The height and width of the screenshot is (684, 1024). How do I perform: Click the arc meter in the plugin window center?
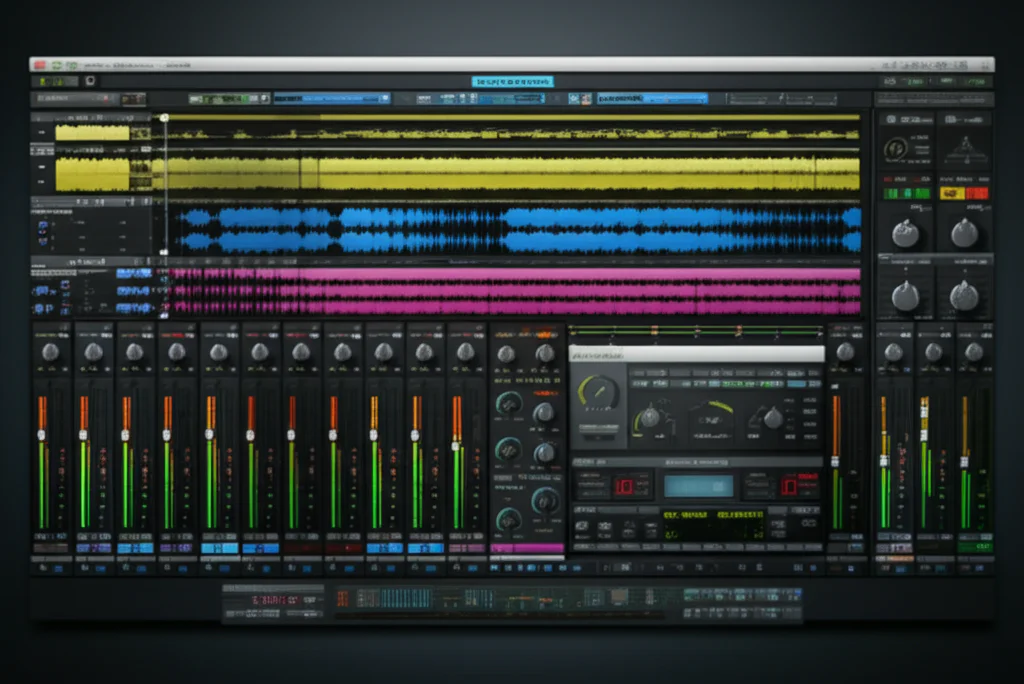click(712, 416)
